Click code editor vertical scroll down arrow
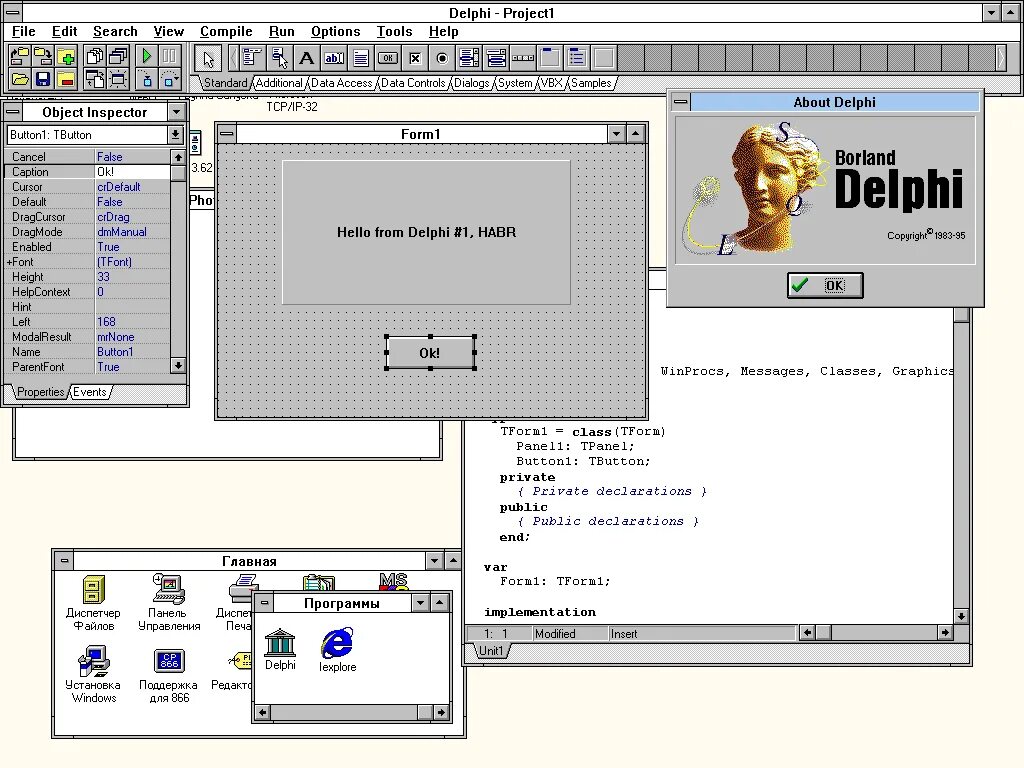The height and width of the screenshot is (768, 1024). tap(961, 616)
